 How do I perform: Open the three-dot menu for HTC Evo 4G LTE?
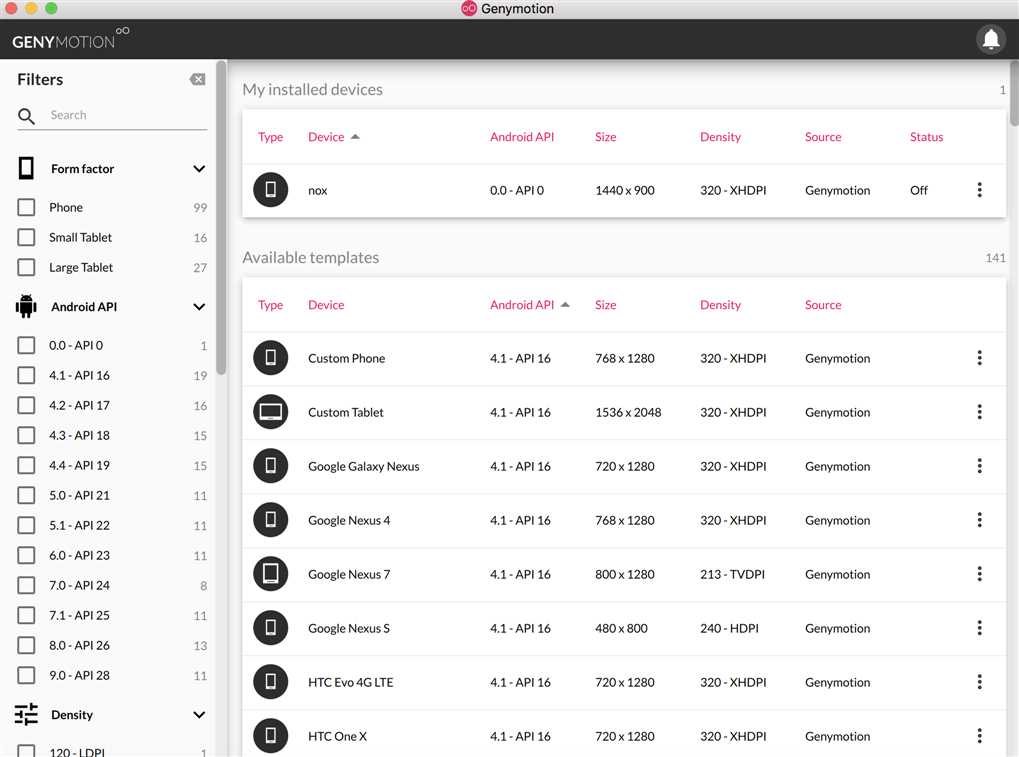point(979,682)
